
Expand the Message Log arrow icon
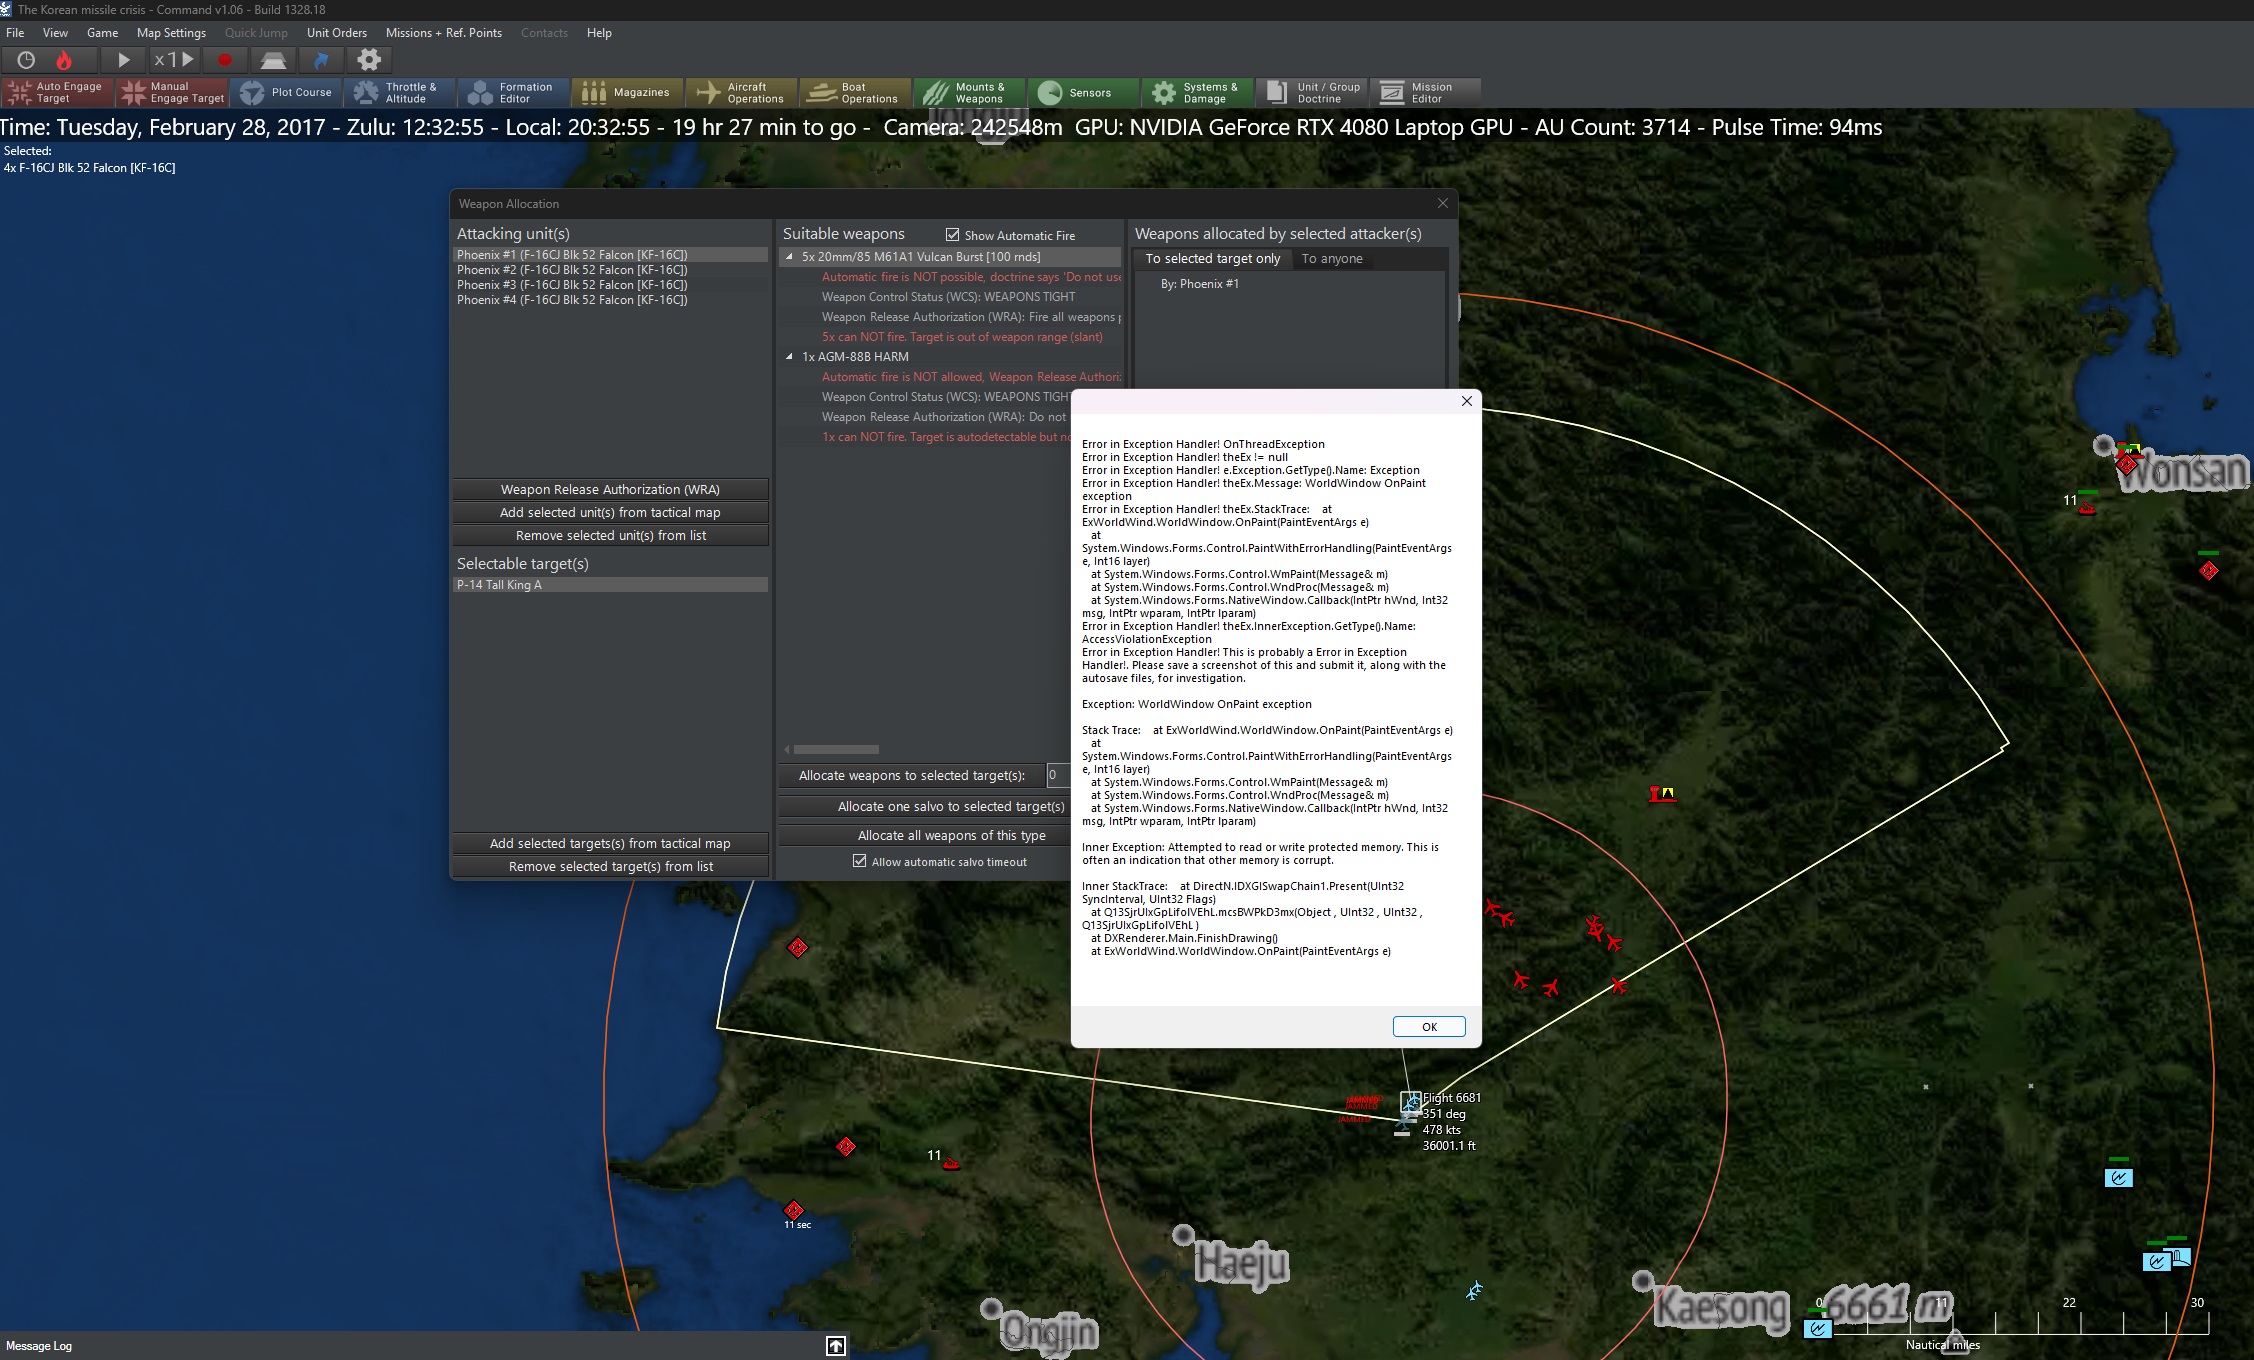point(836,1346)
